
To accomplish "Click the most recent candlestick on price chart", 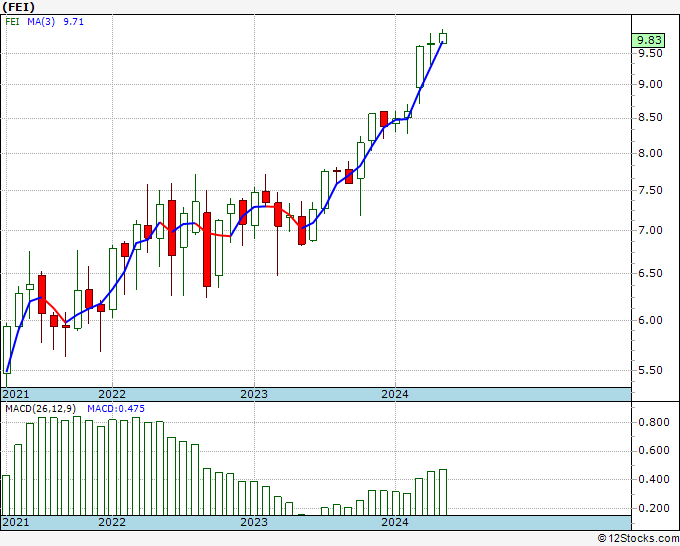I will point(443,38).
